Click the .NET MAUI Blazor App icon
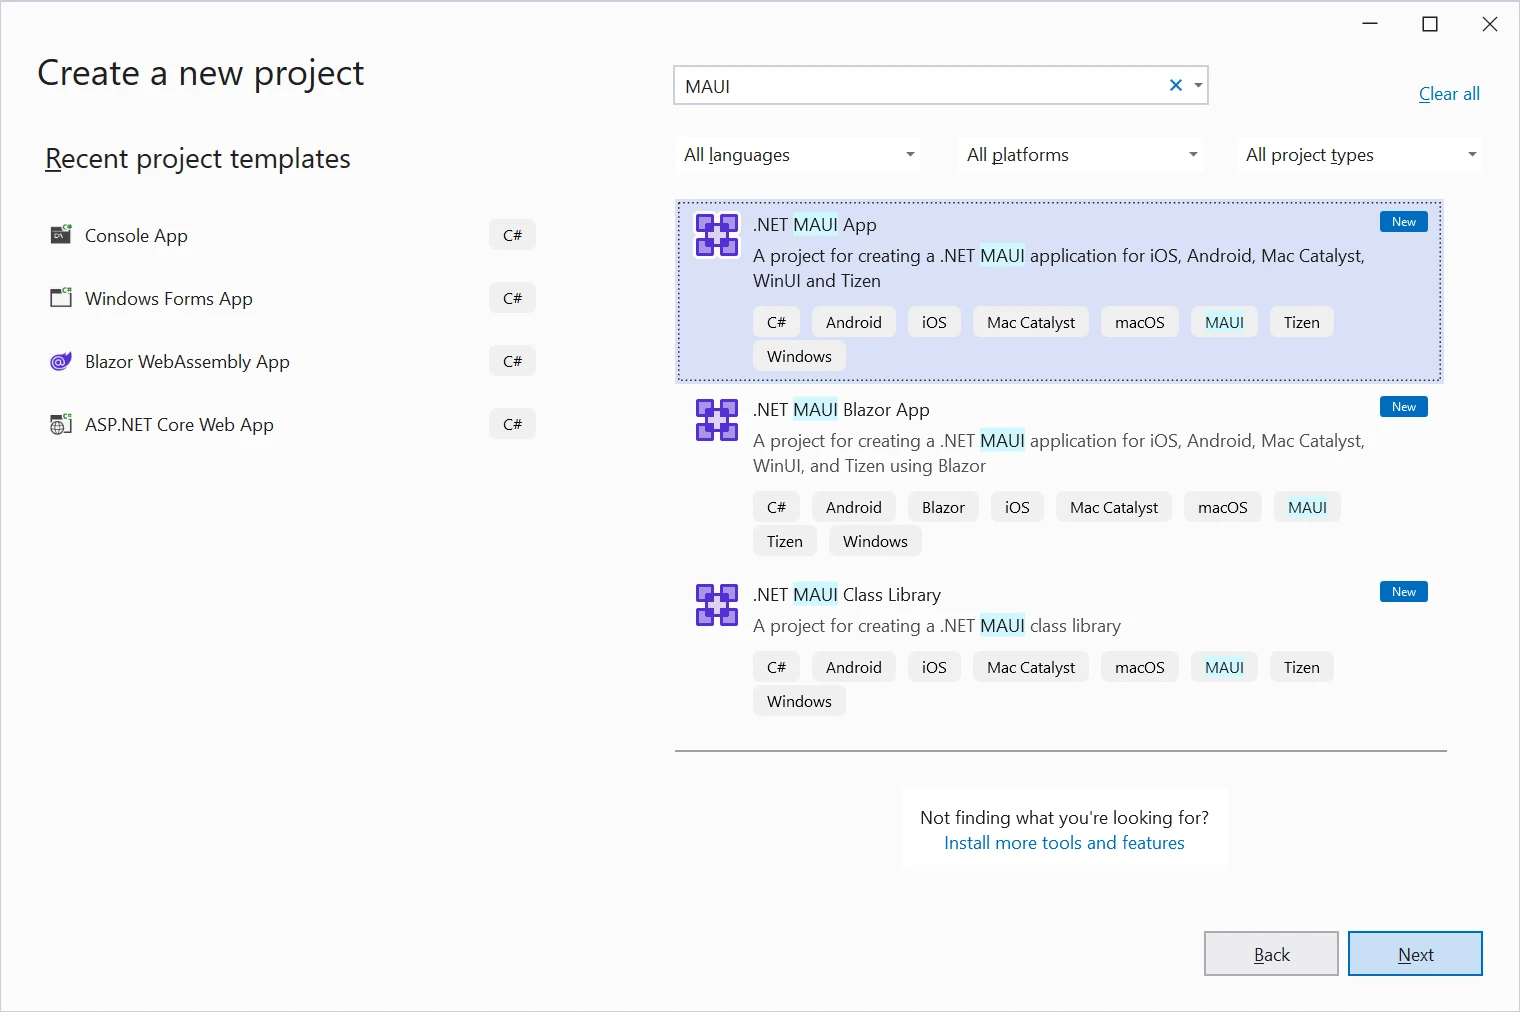The width and height of the screenshot is (1520, 1012). (x=717, y=420)
